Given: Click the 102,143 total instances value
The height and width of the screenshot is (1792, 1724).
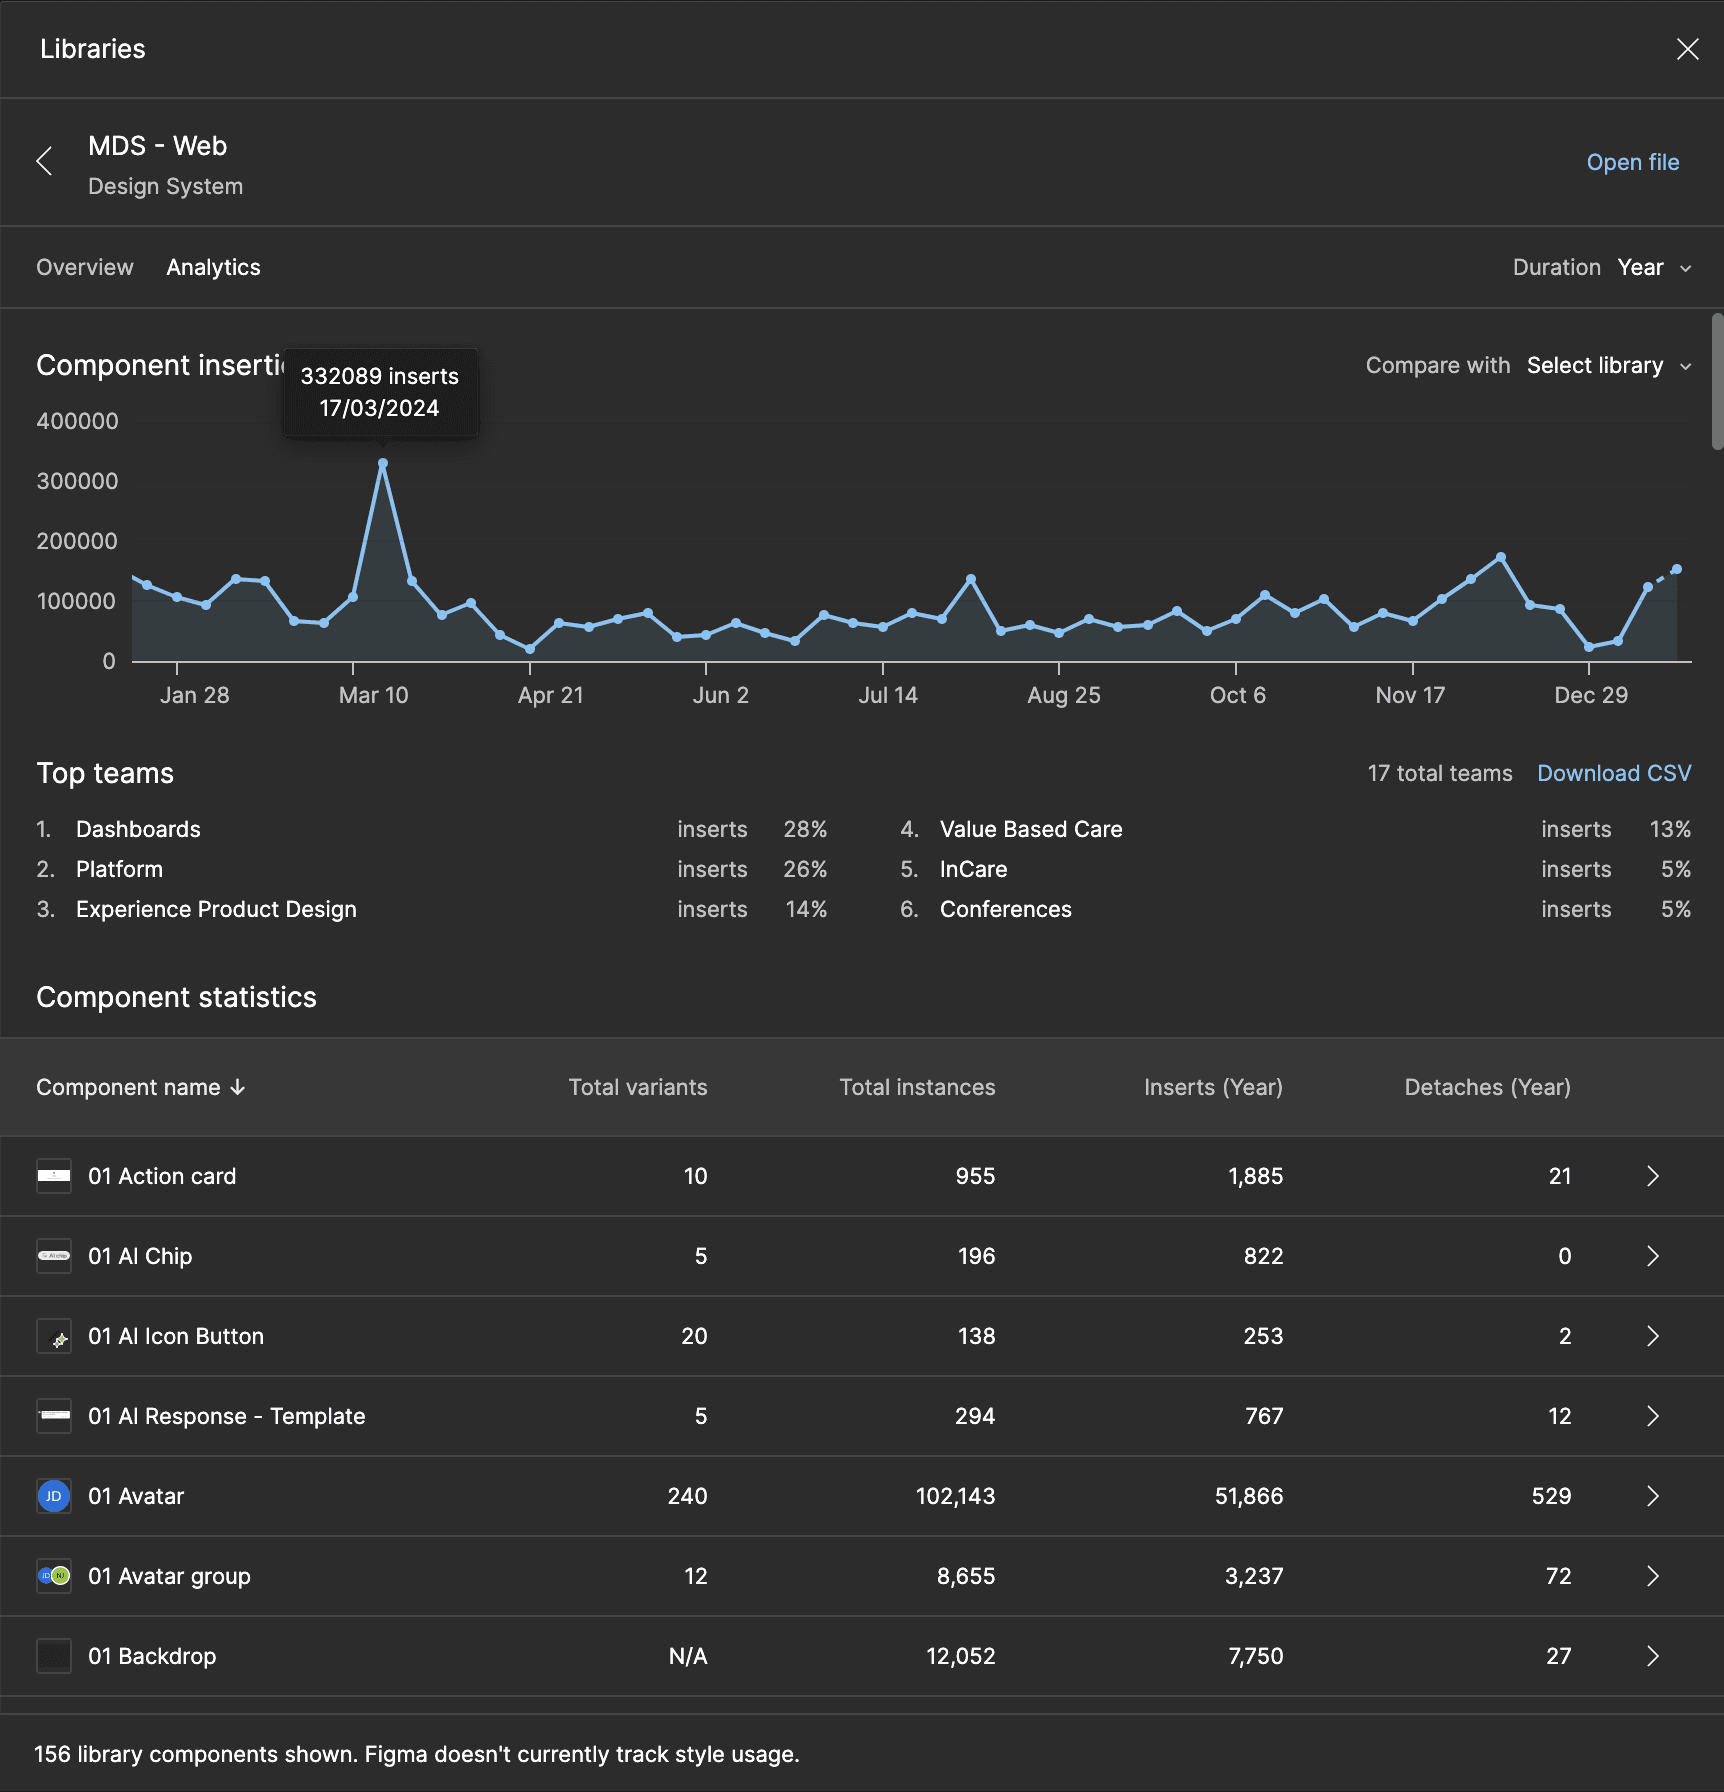Looking at the screenshot, I should tap(955, 1496).
